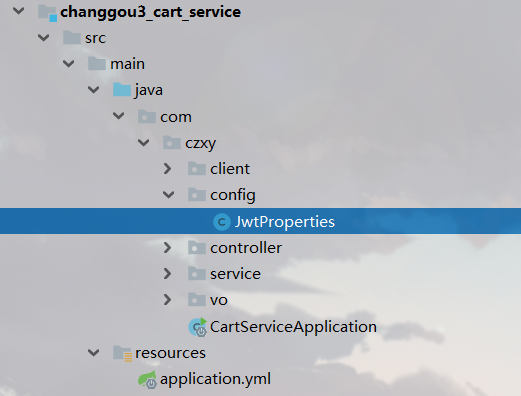Image resolution: width=521 pixels, height=396 pixels.
Task: Click the src folder icon
Action: pyautogui.click(x=72, y=37)
